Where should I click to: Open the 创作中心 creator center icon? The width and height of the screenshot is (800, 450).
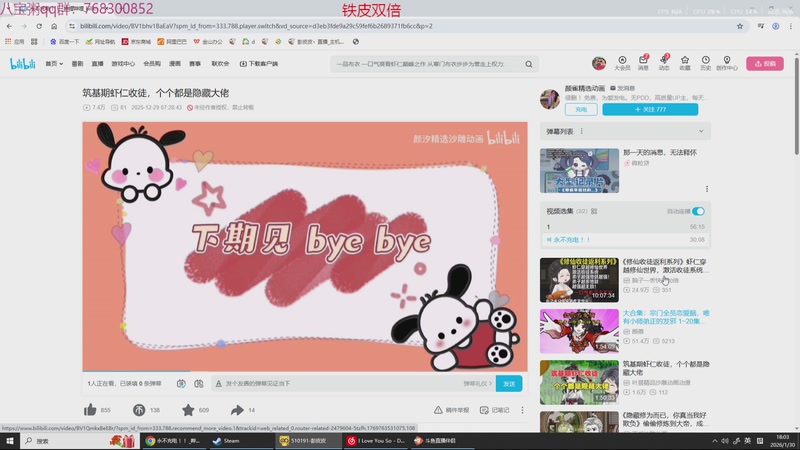[727, 63]
